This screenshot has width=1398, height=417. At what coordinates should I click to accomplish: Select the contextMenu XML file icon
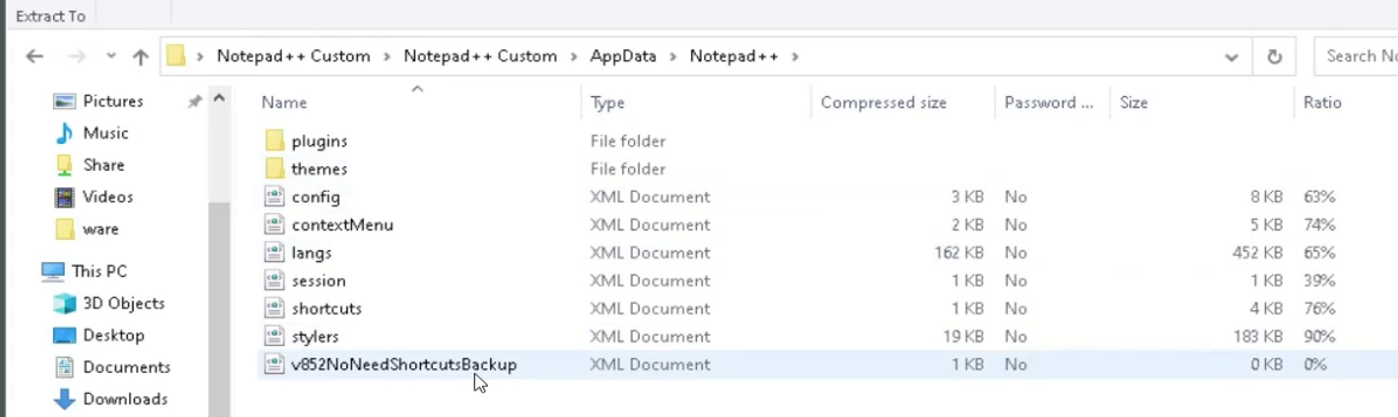click(275, 225)
